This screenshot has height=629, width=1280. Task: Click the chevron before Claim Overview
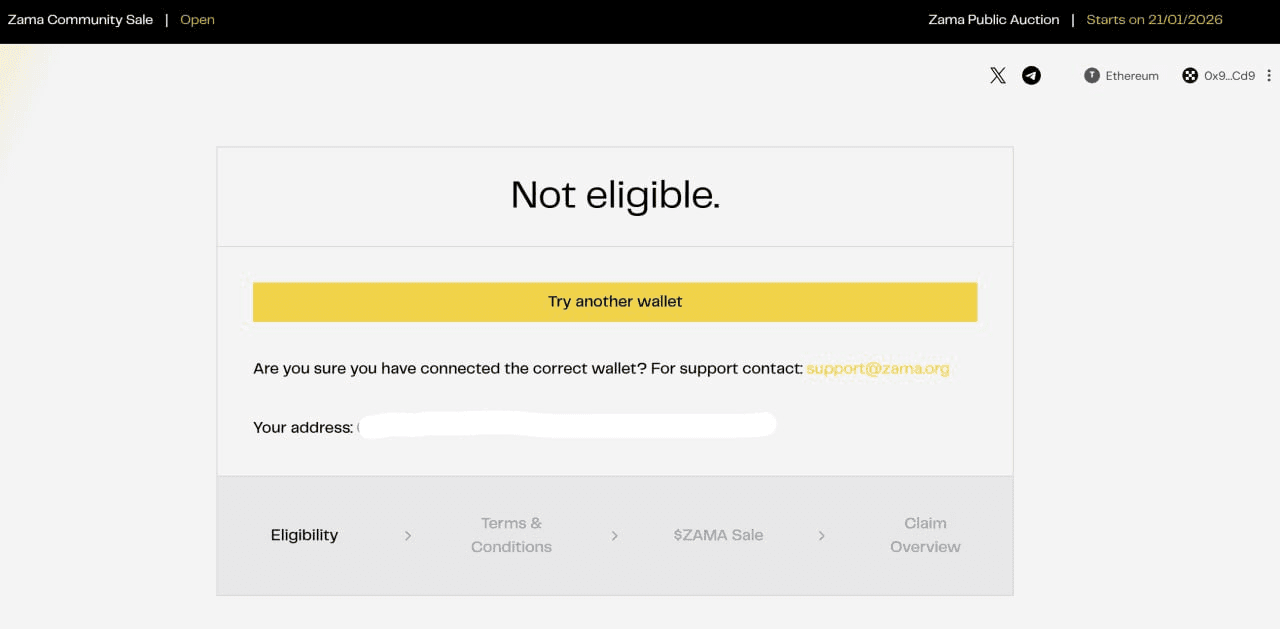(x=822, y=536)
